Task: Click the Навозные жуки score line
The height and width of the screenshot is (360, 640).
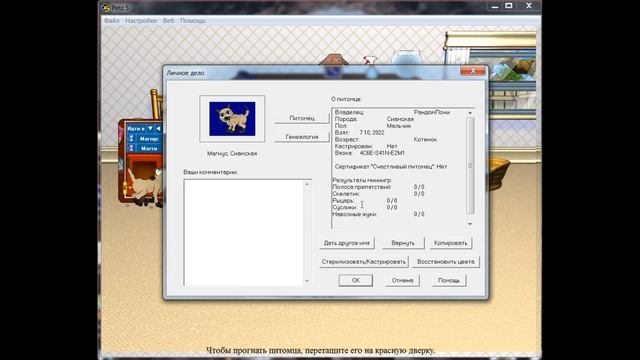Action: click(x=378, y=214)
